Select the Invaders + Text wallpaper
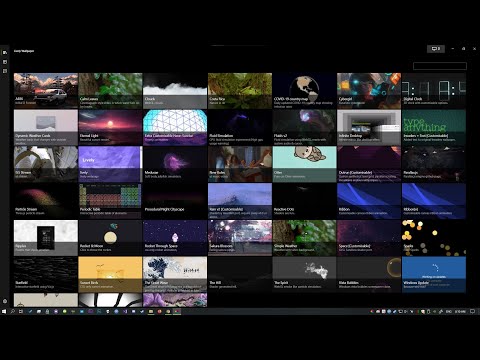 [434, 127]
